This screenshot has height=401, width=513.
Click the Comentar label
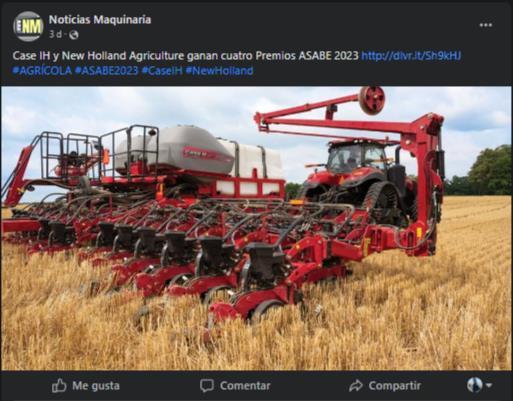pyautogui.click(x=245, y=386)
